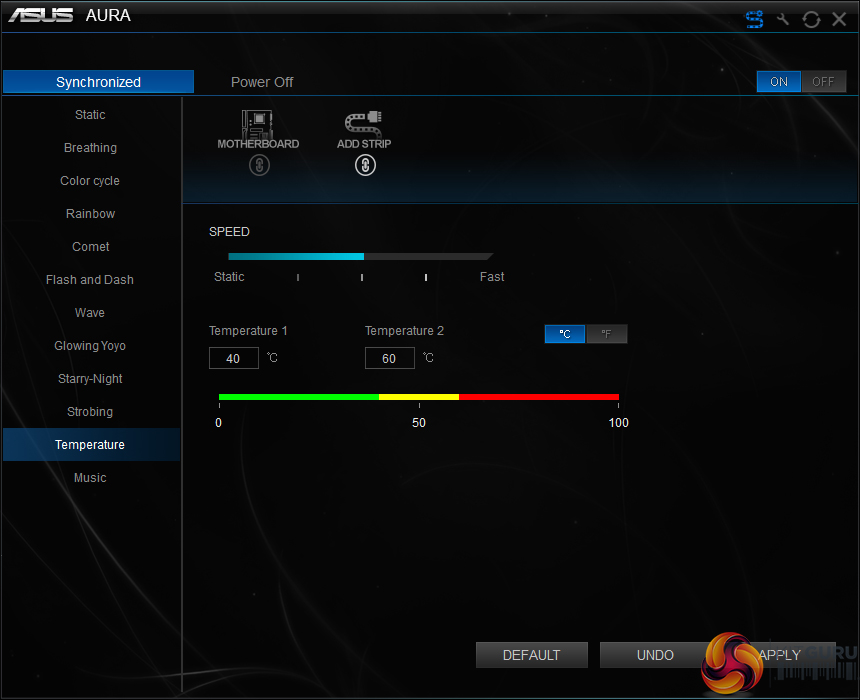Turn lighting OFF

click(823, 82)
